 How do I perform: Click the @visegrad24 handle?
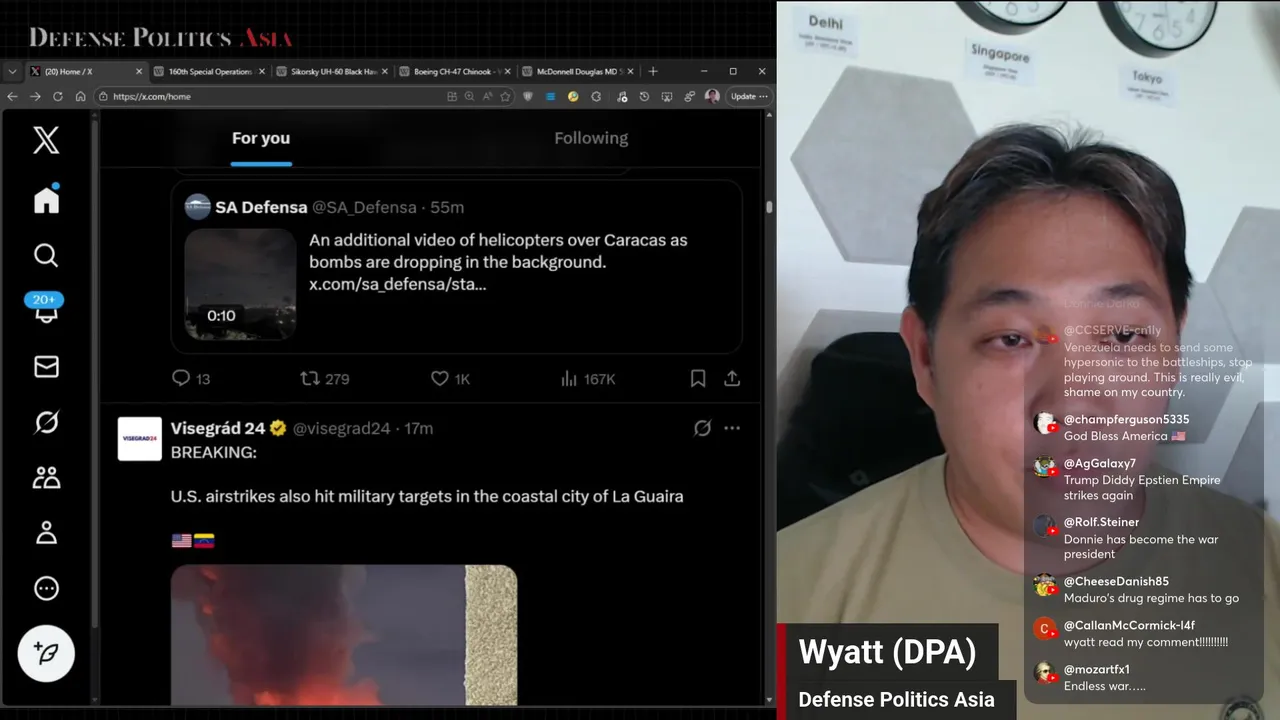(341, 428)
